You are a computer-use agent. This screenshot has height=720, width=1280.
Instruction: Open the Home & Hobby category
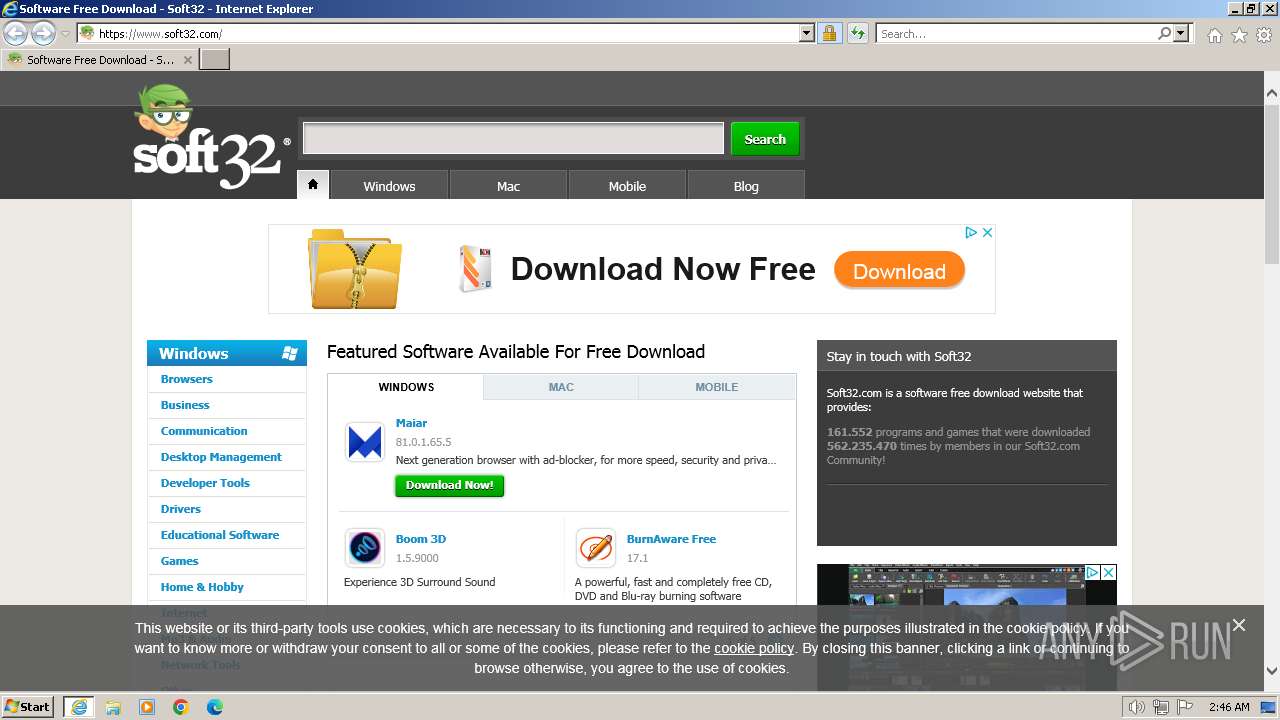(202, 587)
